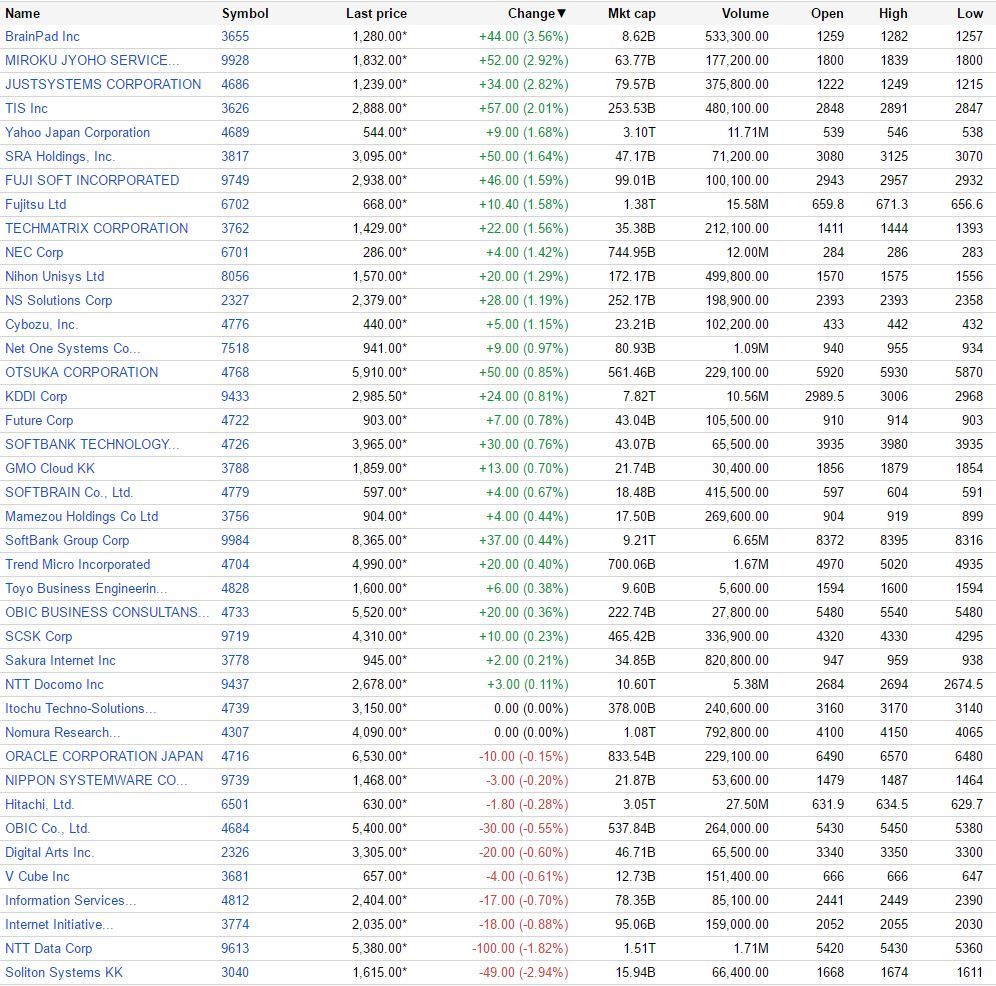
Task: Sort by Open column header
Action: (827, 13)
